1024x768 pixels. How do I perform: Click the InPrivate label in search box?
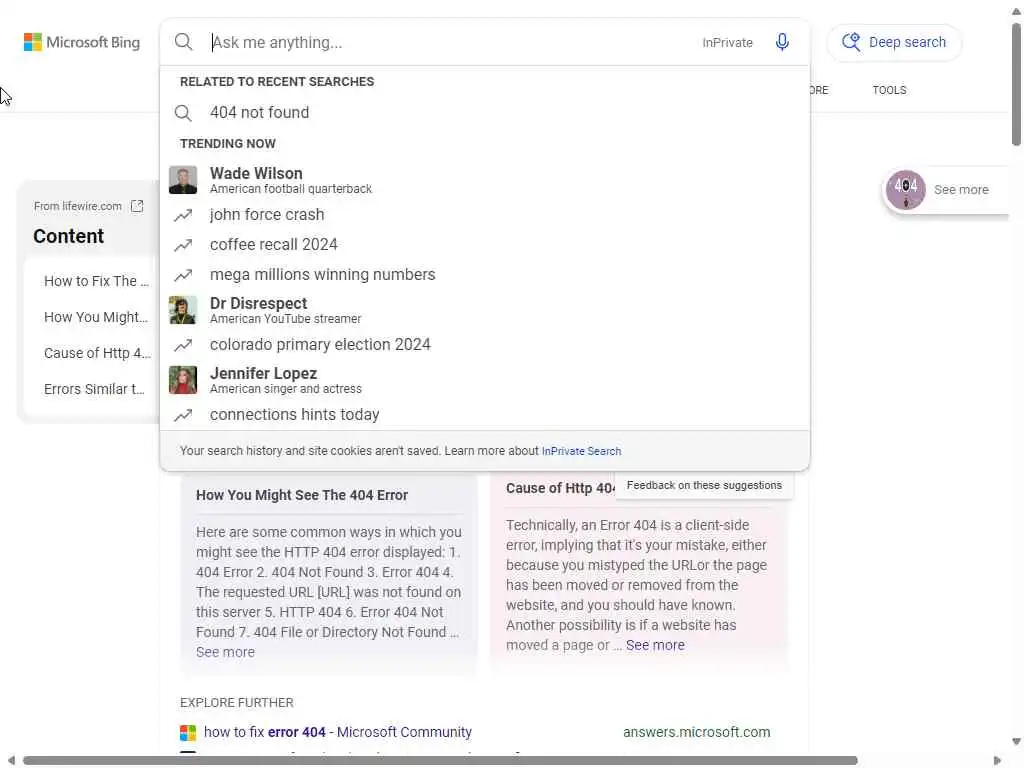point(728,43)
